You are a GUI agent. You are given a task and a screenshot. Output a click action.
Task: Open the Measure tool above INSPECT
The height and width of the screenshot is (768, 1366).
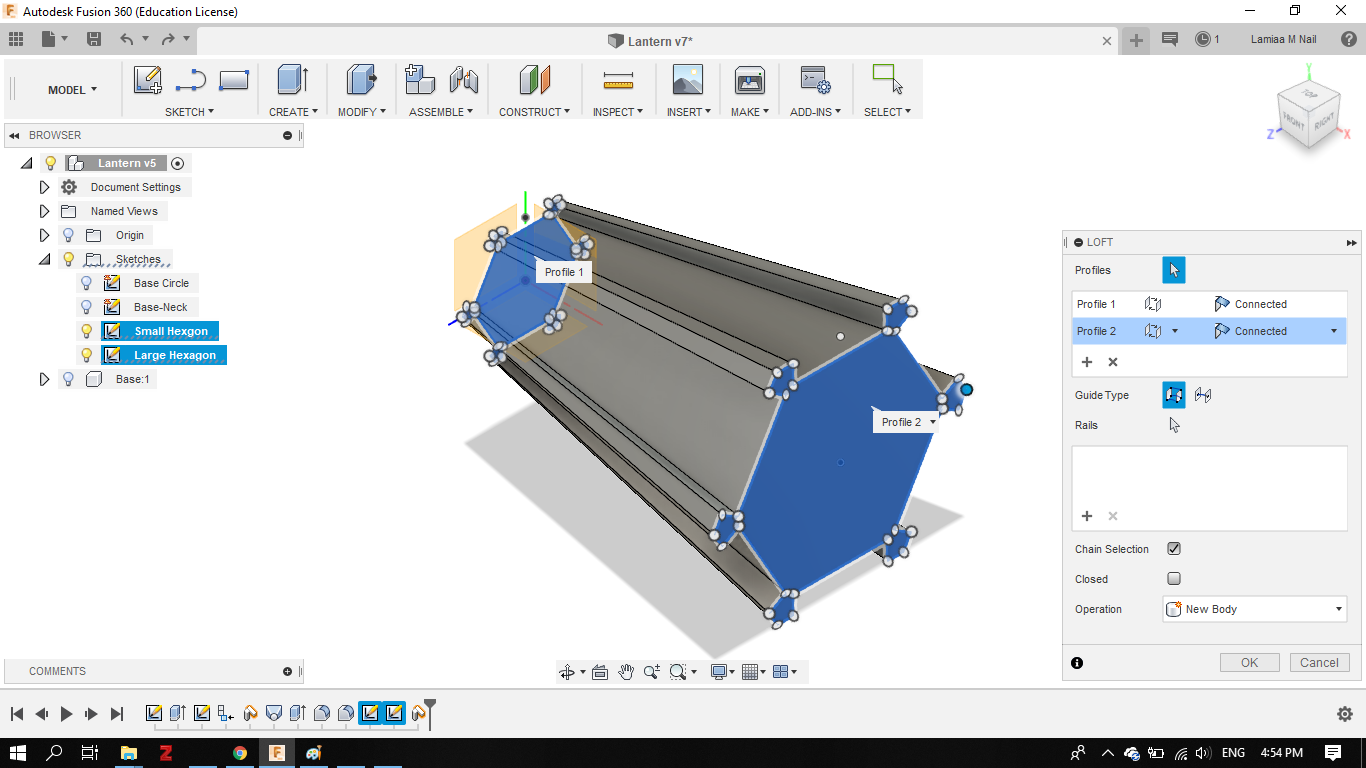tap(618, 80)
